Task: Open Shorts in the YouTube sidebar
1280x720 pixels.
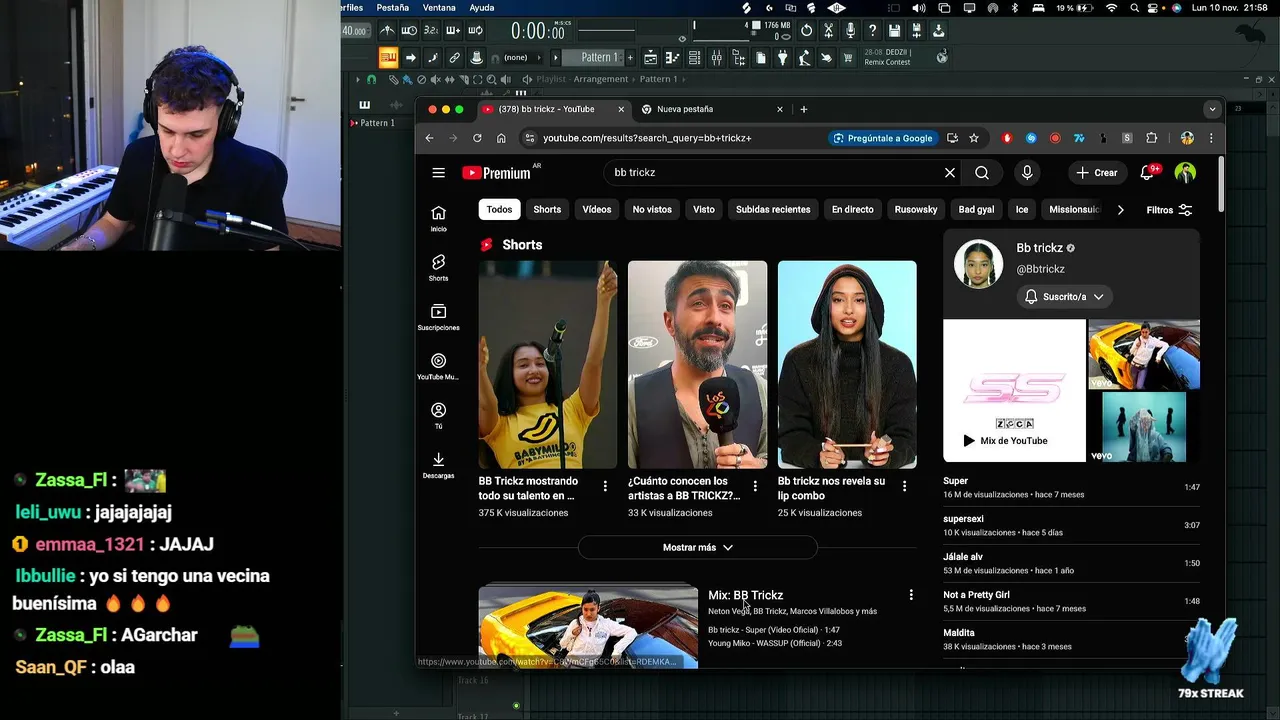Action: (x=438, y=267)
